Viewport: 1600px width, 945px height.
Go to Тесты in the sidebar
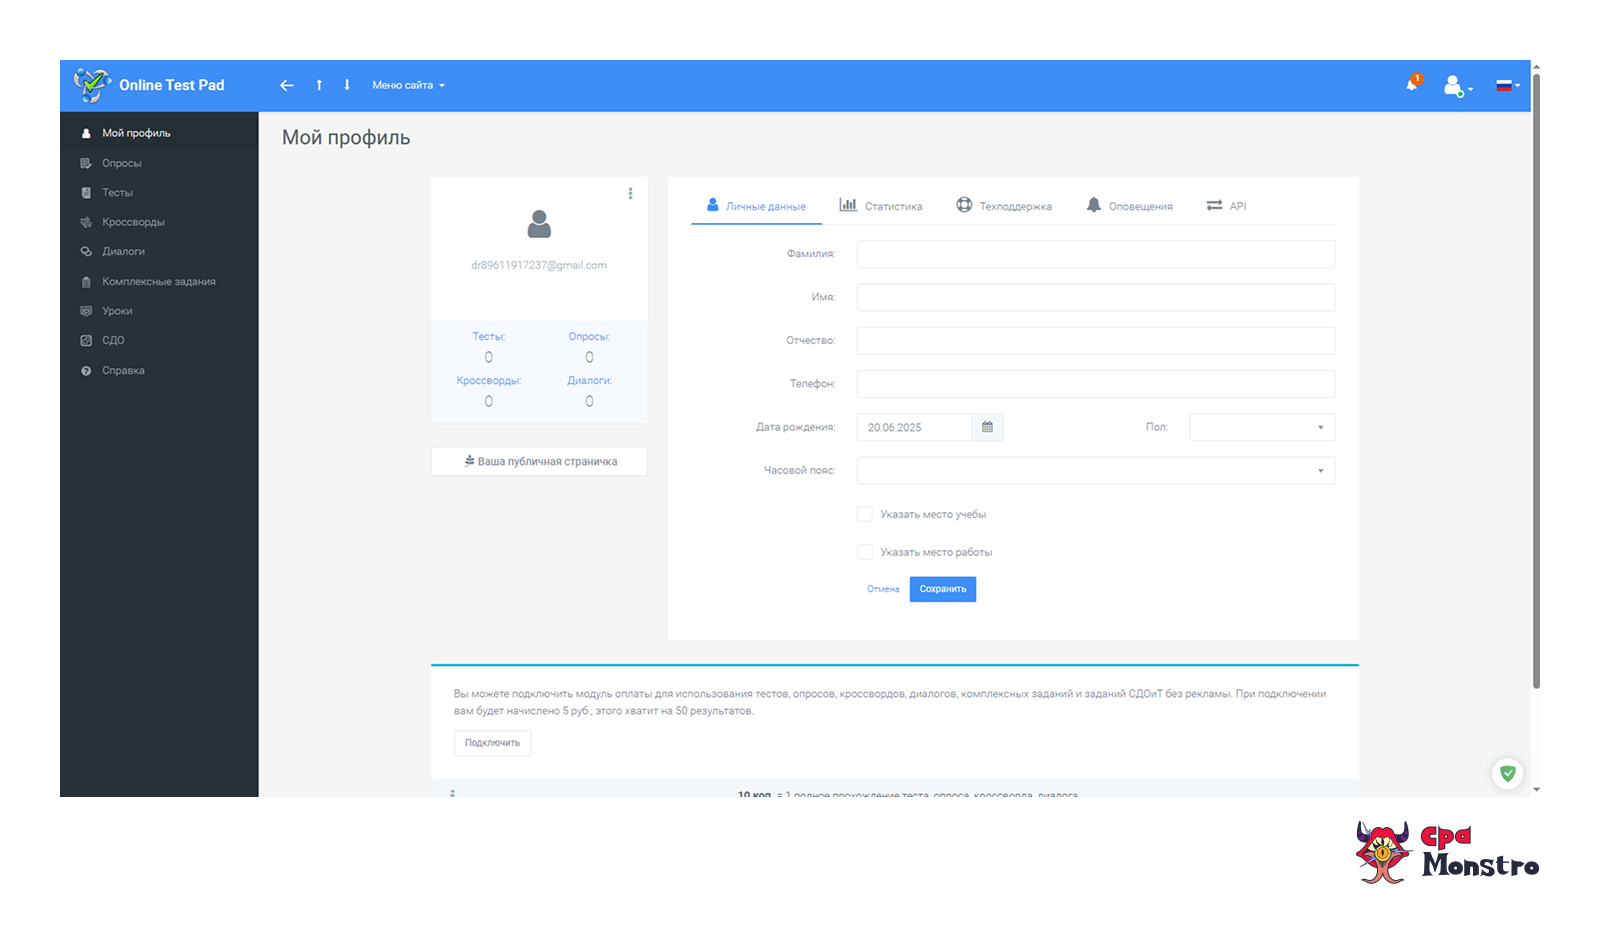(159, 192)
